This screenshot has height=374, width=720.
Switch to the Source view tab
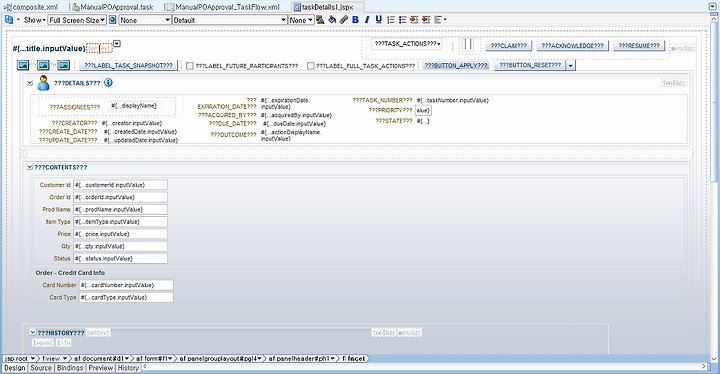point(41,368)
